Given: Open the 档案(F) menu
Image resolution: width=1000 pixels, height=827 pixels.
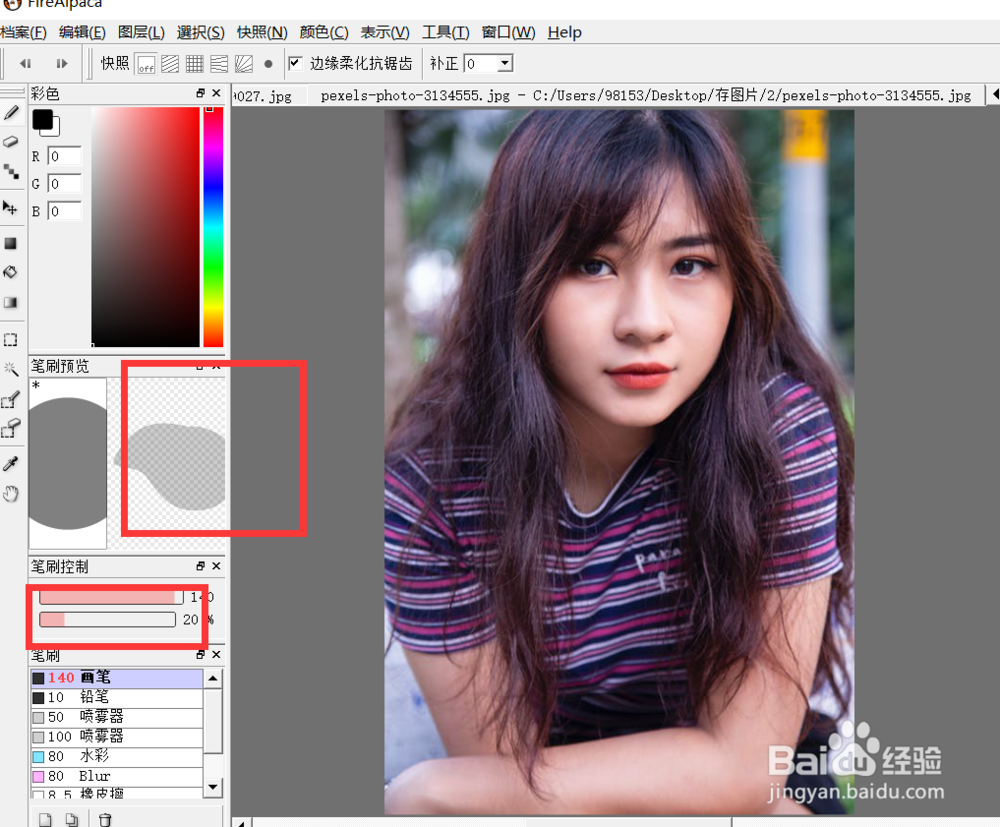Looking at the screenshot, I should coord(23,33).
